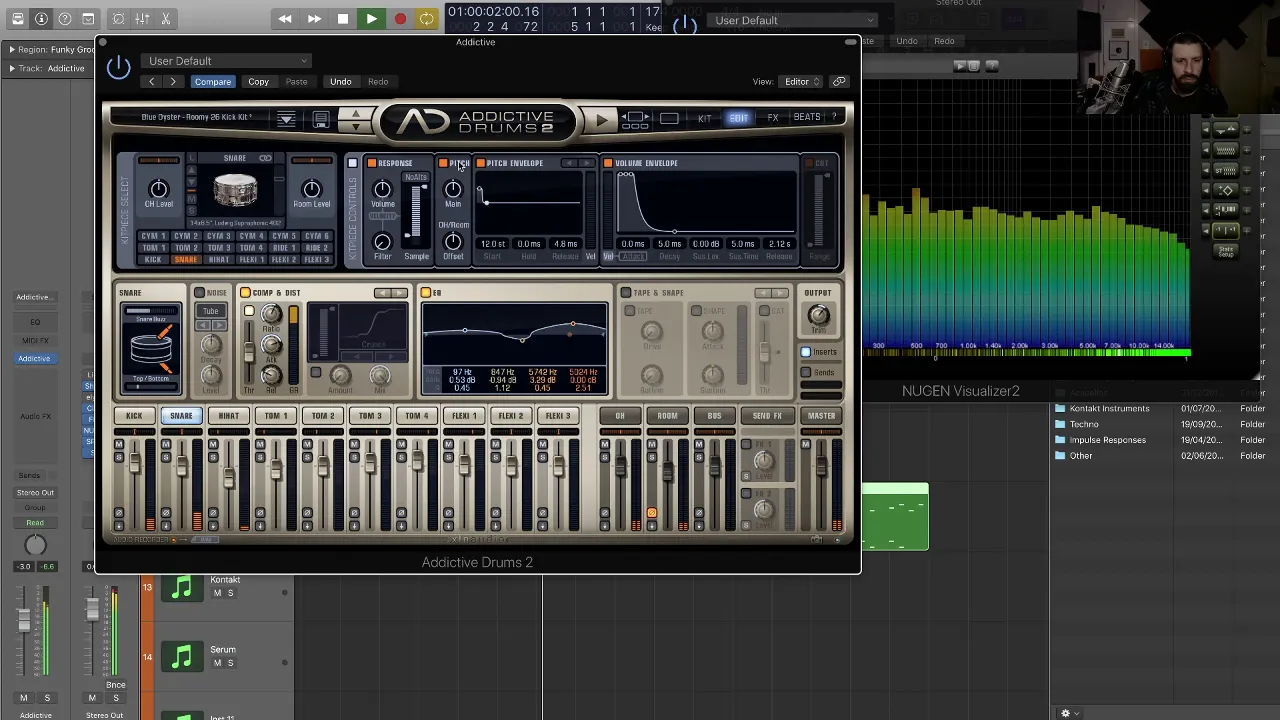
Task: Open the Addictive Drums preset browser menu icon
Action: coord(286,119)
